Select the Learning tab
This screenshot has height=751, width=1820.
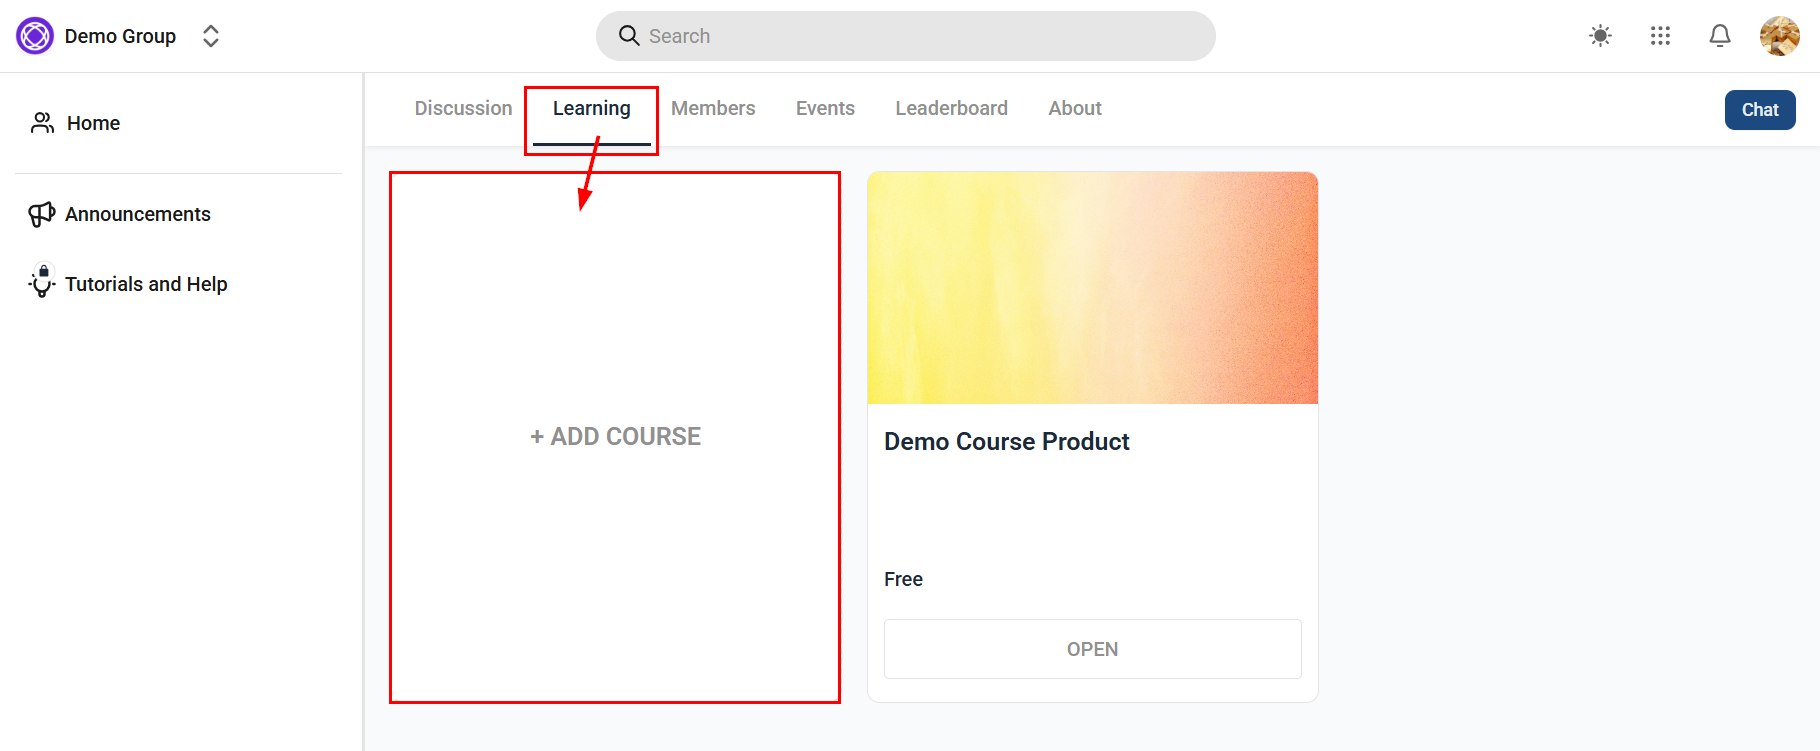592,108
